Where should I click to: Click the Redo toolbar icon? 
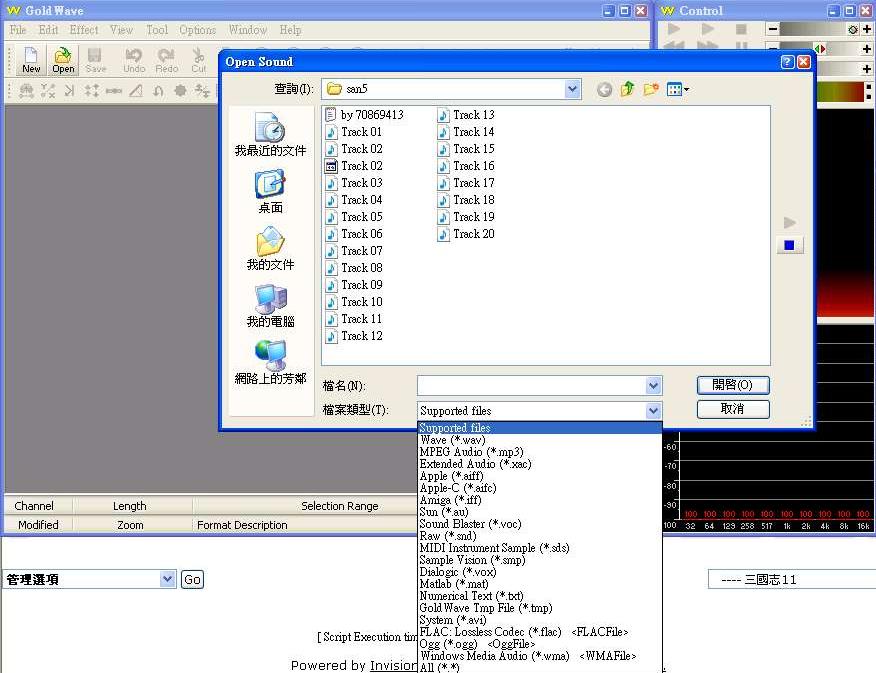tap(166, 60)
